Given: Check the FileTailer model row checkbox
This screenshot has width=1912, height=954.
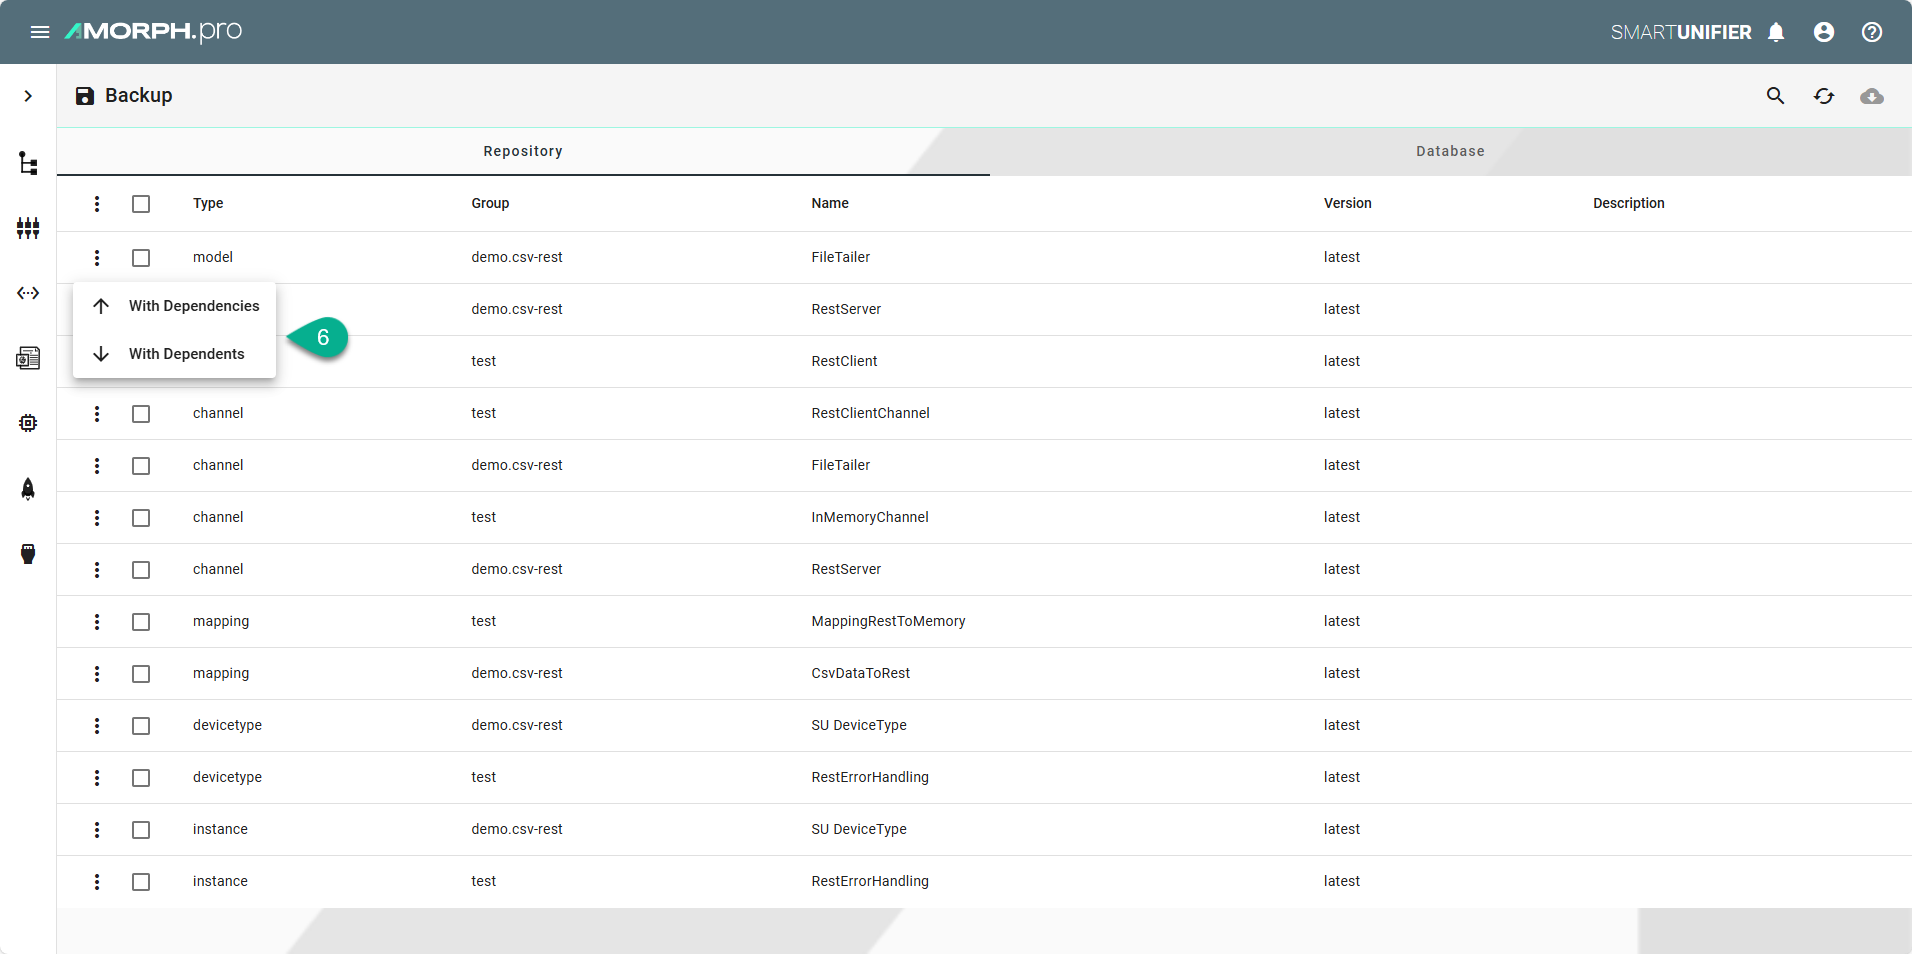Looking at the screenshot, I should tap(141, 258).
